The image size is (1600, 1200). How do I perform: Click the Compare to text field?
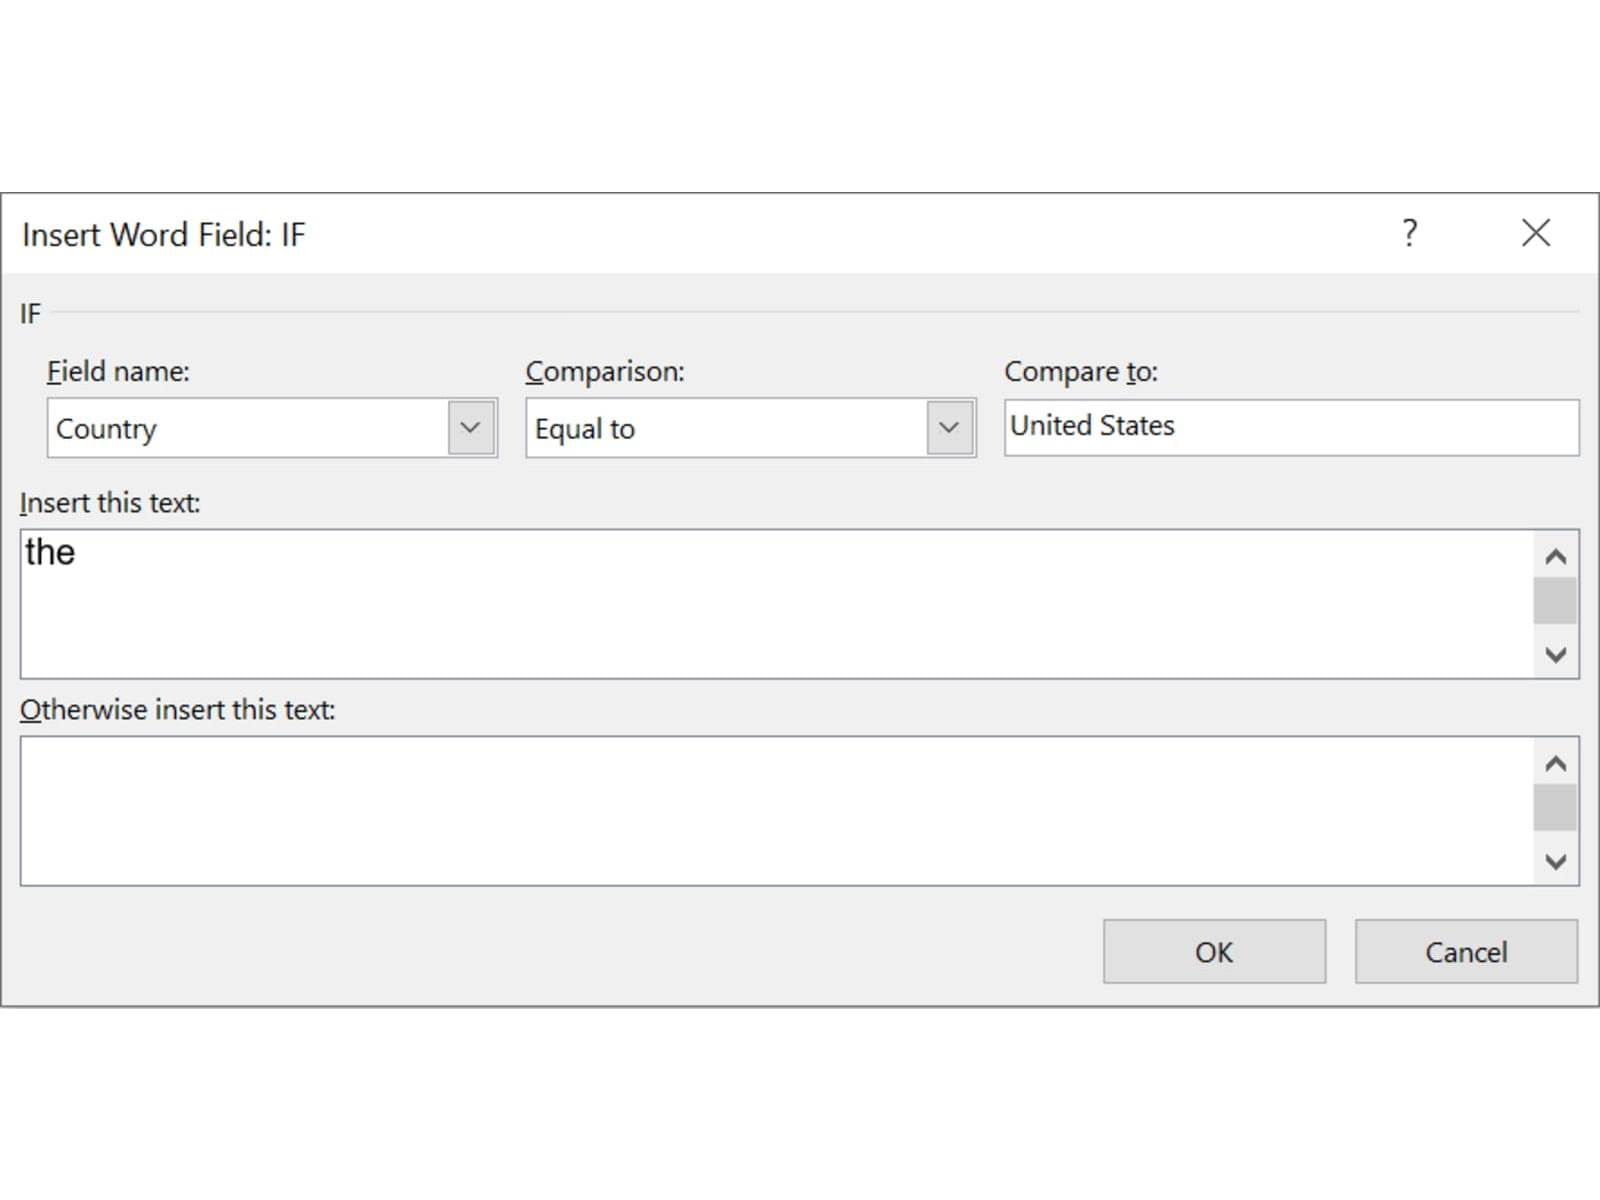1290,427
